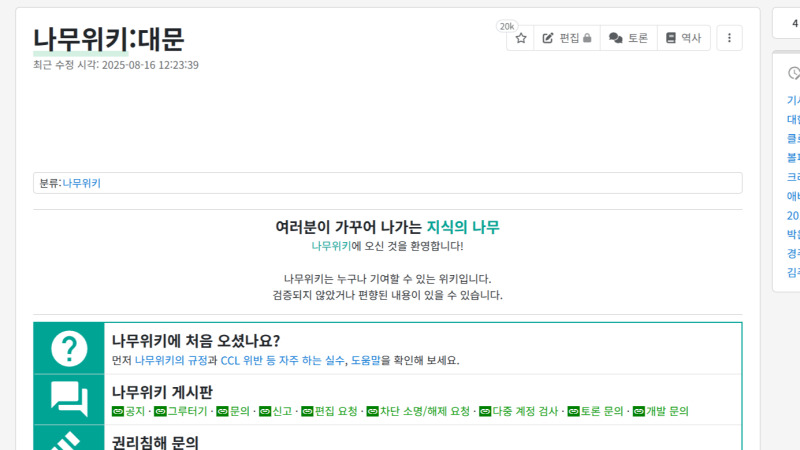Open the 토론 문의 link
Screen dimensions: 800x450
click(x=595, y=411)
